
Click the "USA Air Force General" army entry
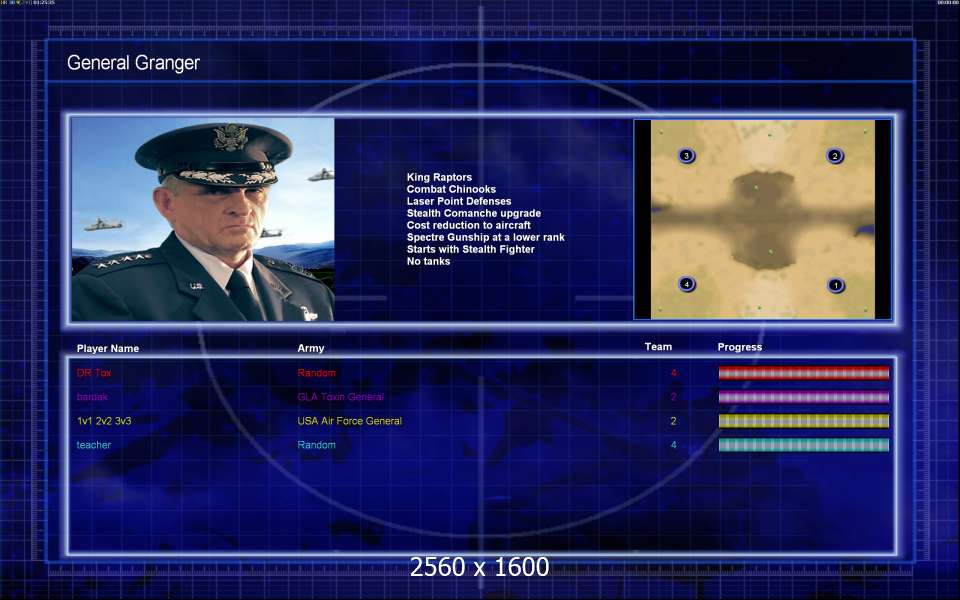[350, 421]
